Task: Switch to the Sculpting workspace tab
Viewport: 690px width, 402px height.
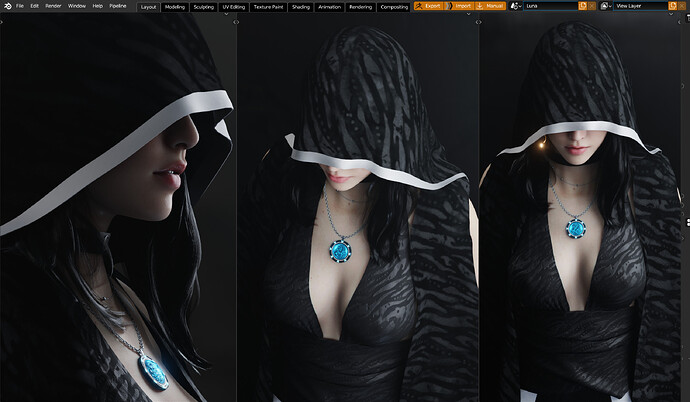Action: (x=204, y=7)
